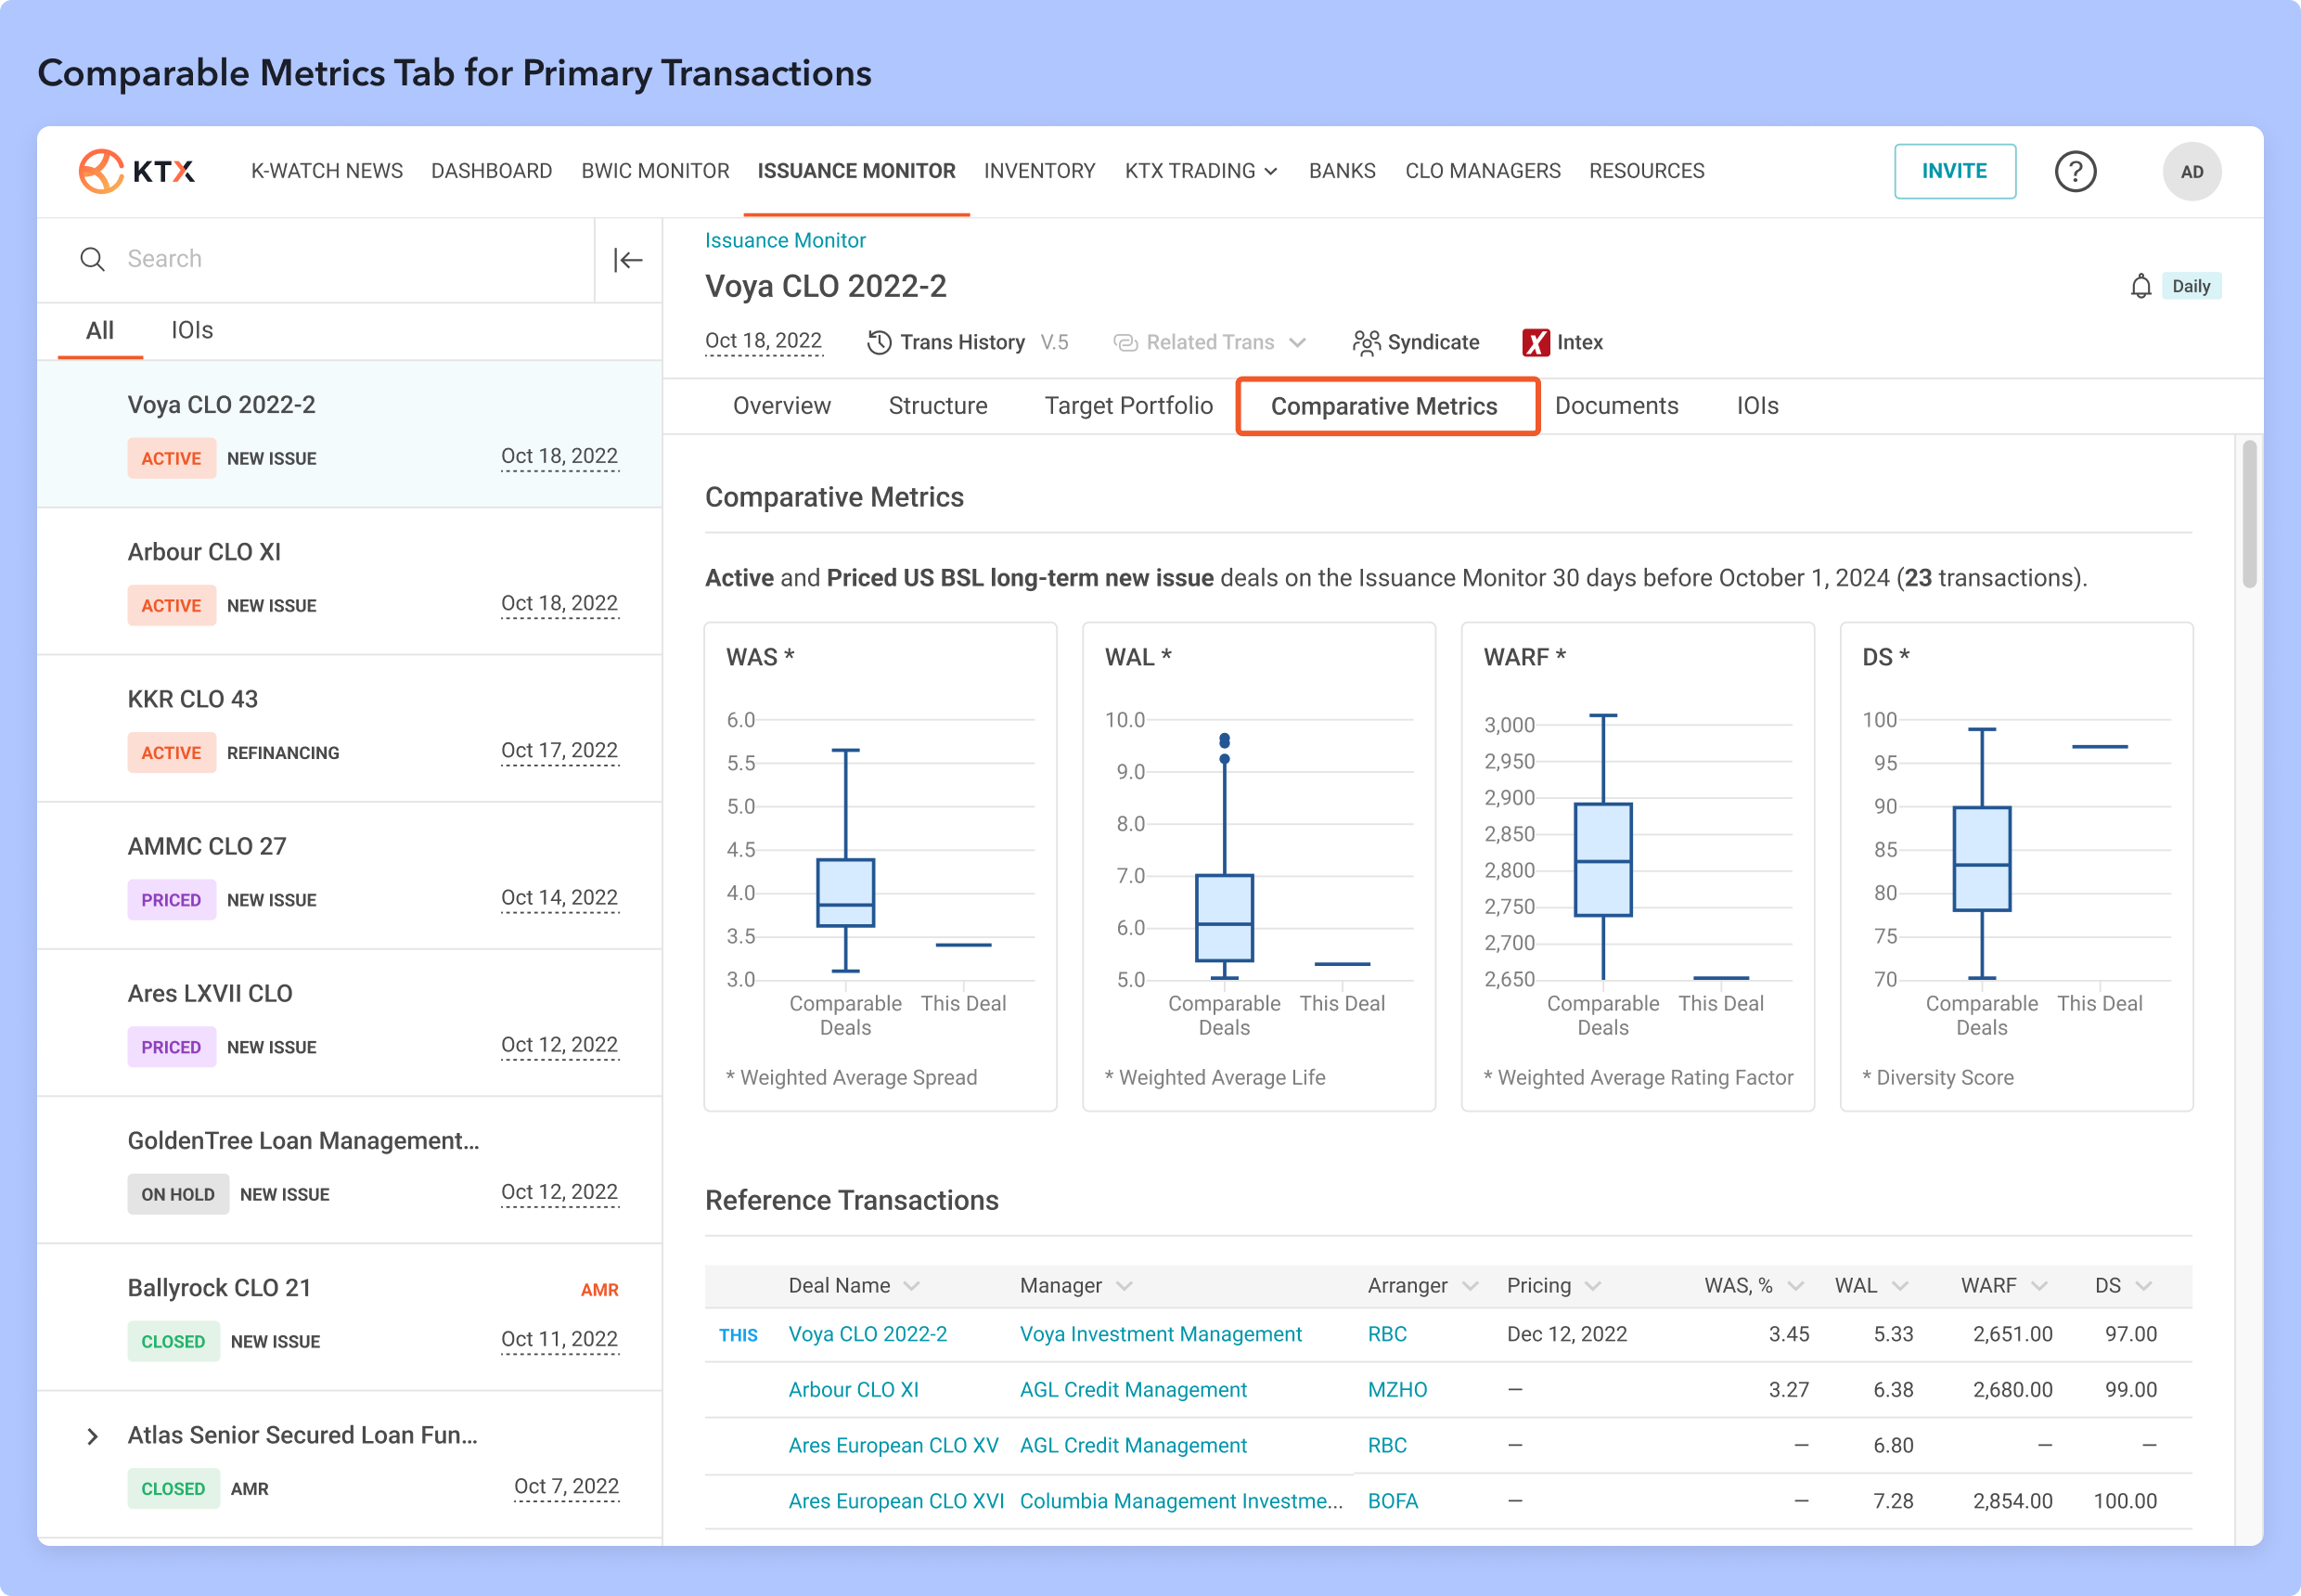Expand the Atlas Senior Secured Loan row
The image size is (2301, 1596).
coord(92,1437)
